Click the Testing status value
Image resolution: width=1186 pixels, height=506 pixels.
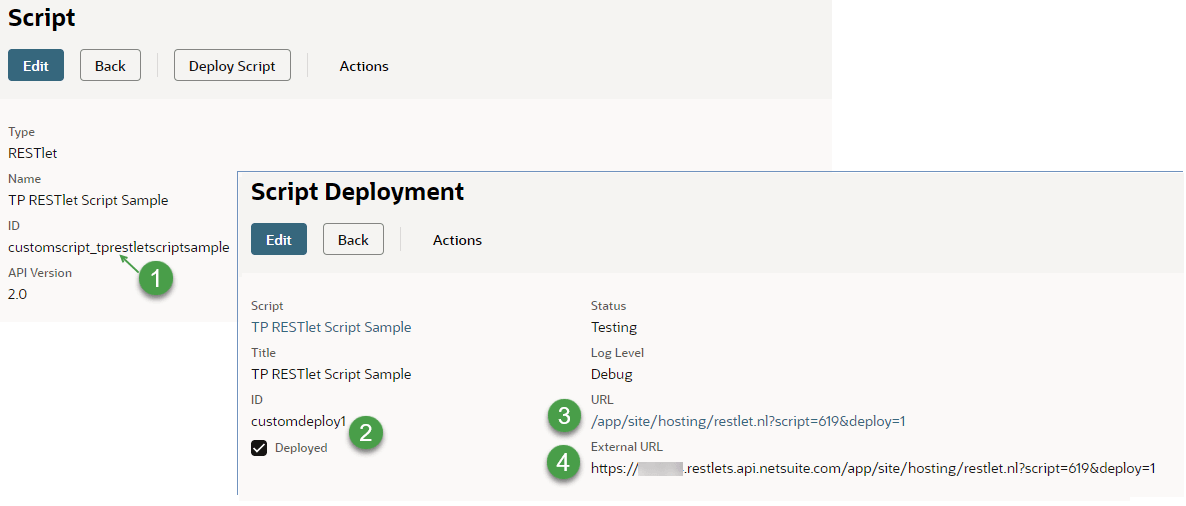pos(613,328)
